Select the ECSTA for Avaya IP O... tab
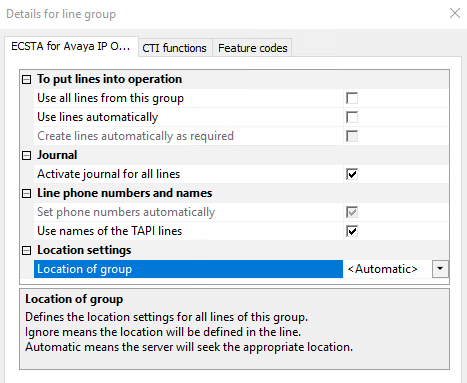This screenshot has width=467, height=383. [x=71, y=46]
